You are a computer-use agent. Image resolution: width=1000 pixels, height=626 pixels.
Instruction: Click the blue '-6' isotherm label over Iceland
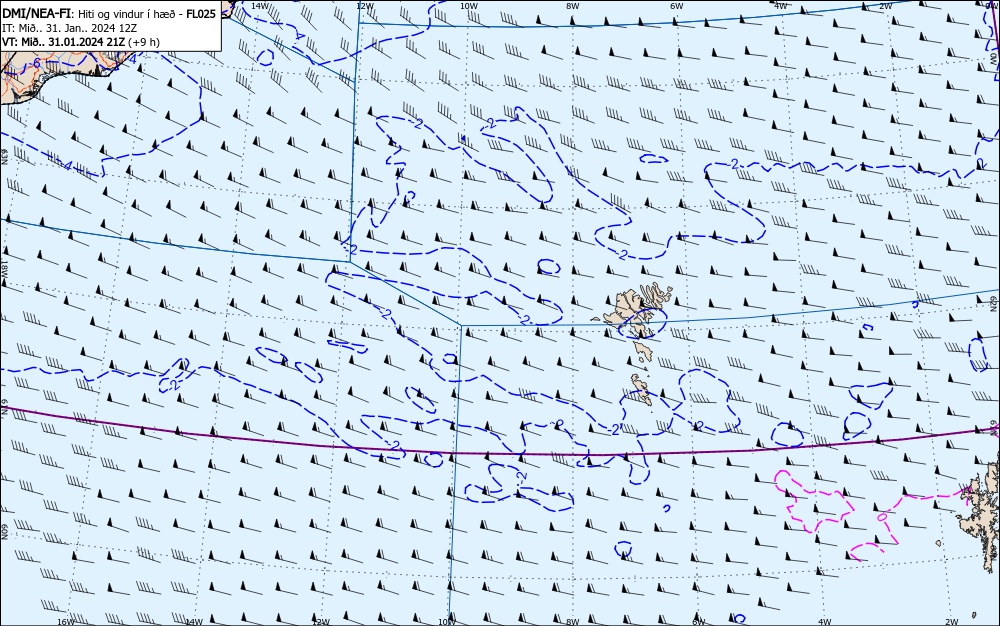coord(34,63)
